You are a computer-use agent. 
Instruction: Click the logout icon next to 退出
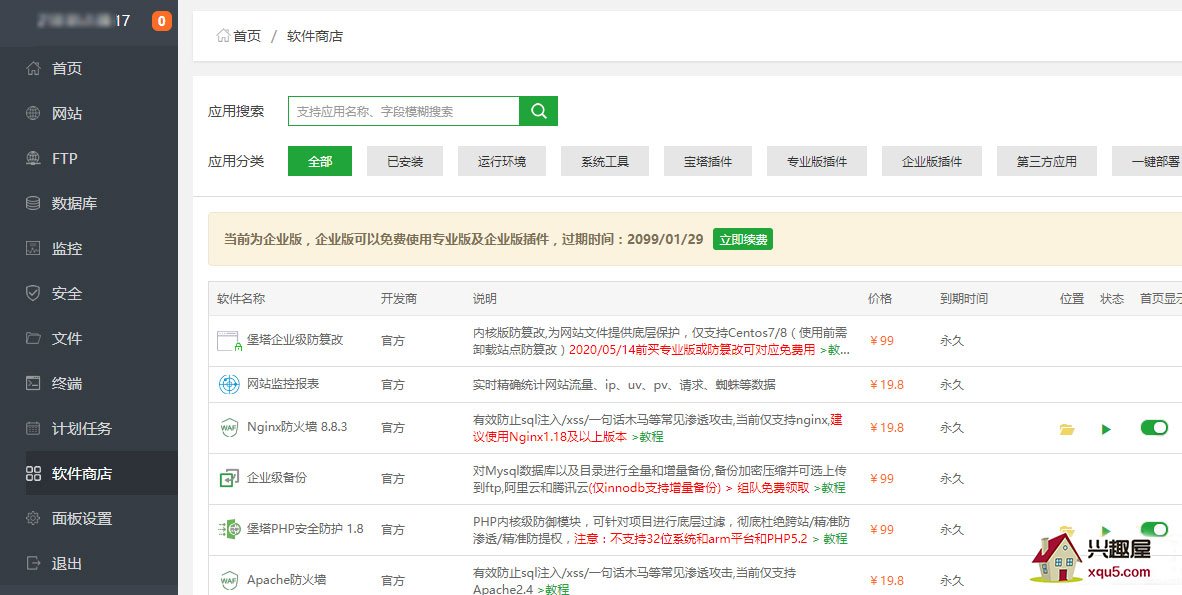point(33,563)
